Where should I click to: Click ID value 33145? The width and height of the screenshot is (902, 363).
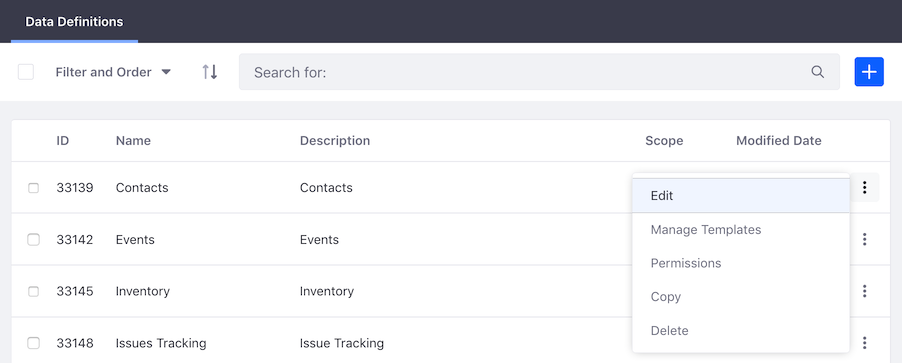coord(75,291)
